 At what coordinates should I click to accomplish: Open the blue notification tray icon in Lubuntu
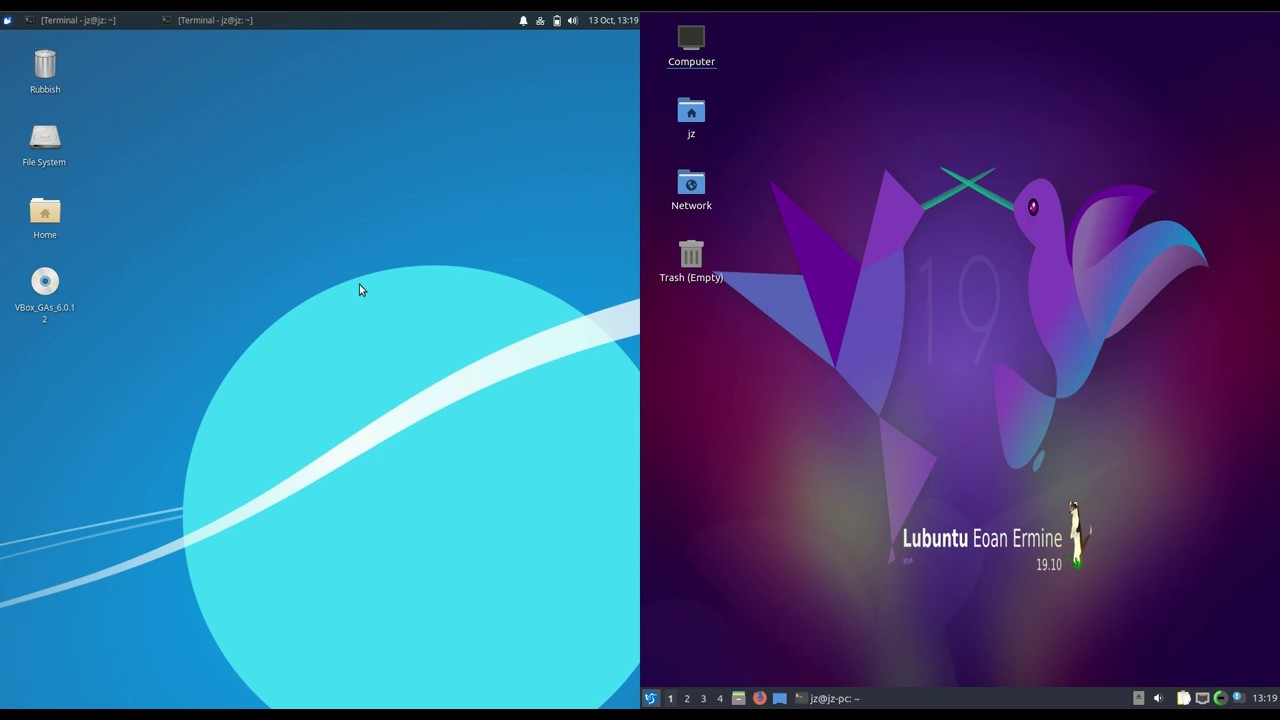[x=1238, y=698]
